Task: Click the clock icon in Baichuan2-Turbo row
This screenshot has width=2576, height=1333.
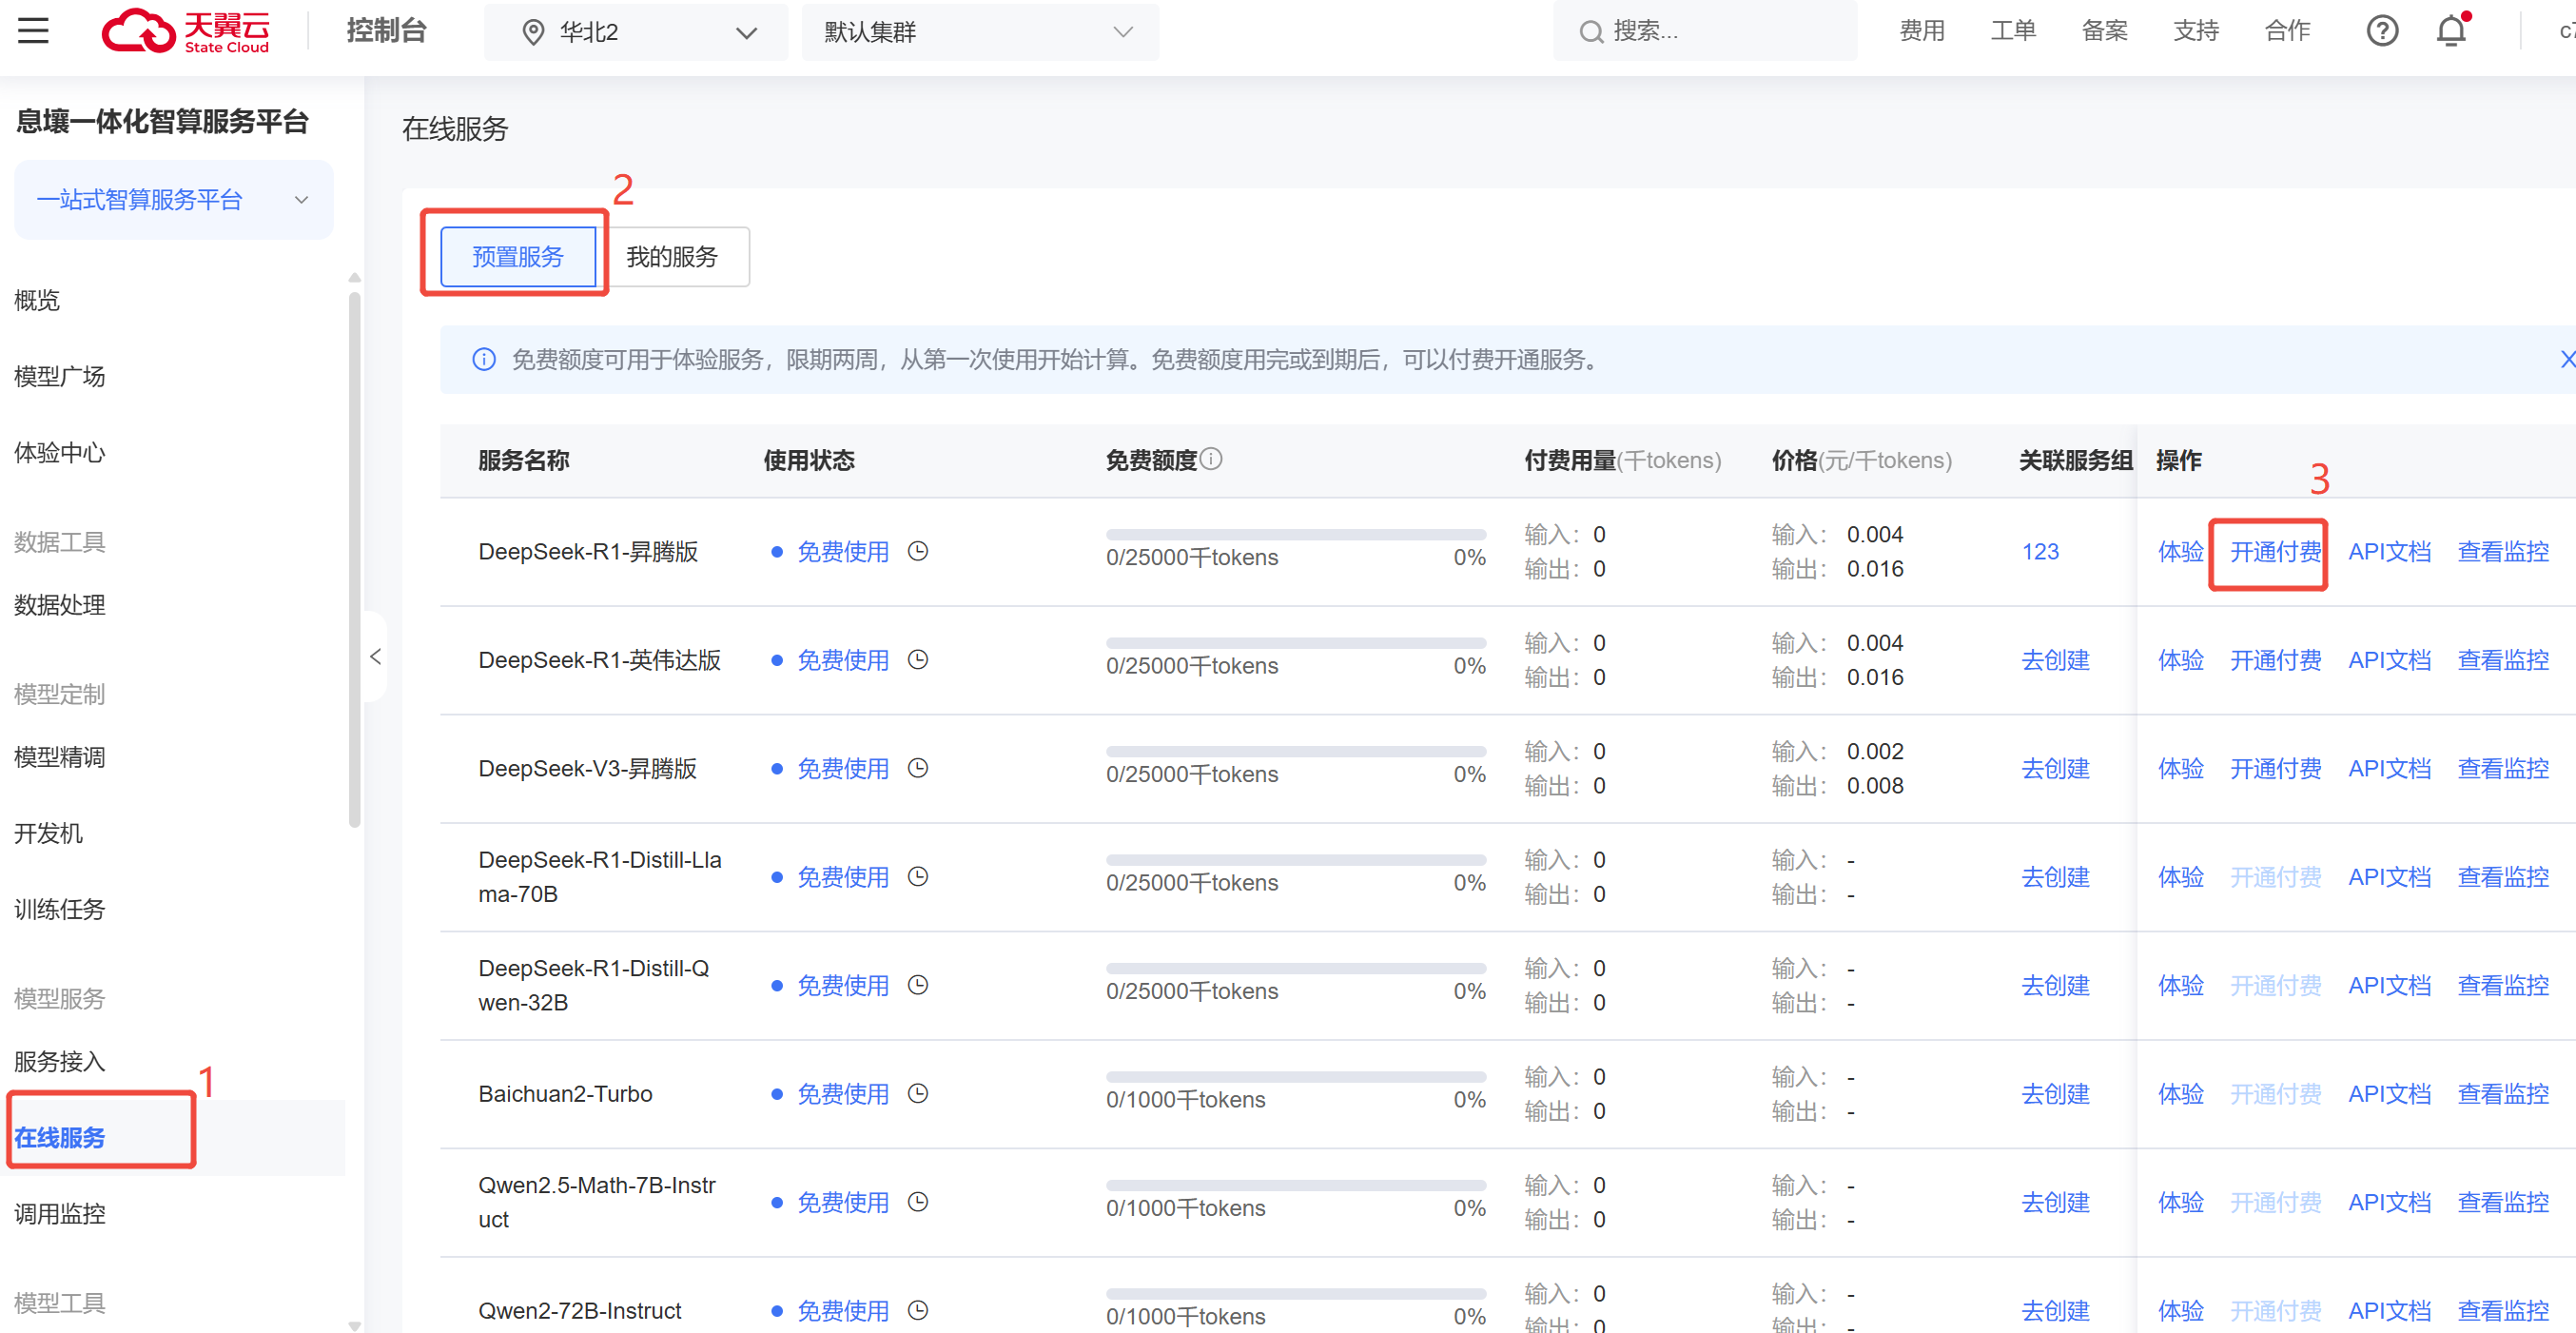Action: (918, 1094)
